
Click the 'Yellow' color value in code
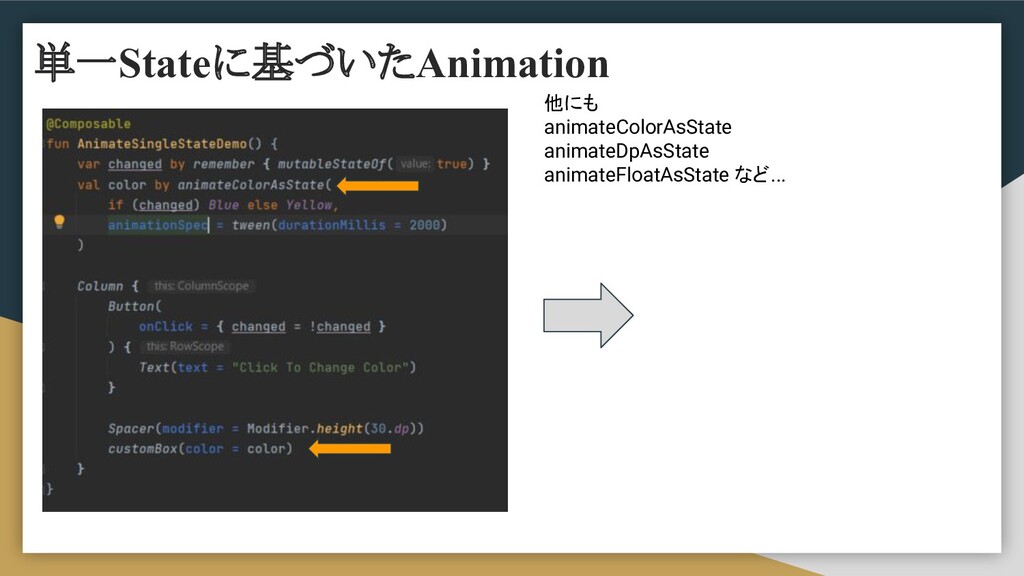click(x=309, y=205)
